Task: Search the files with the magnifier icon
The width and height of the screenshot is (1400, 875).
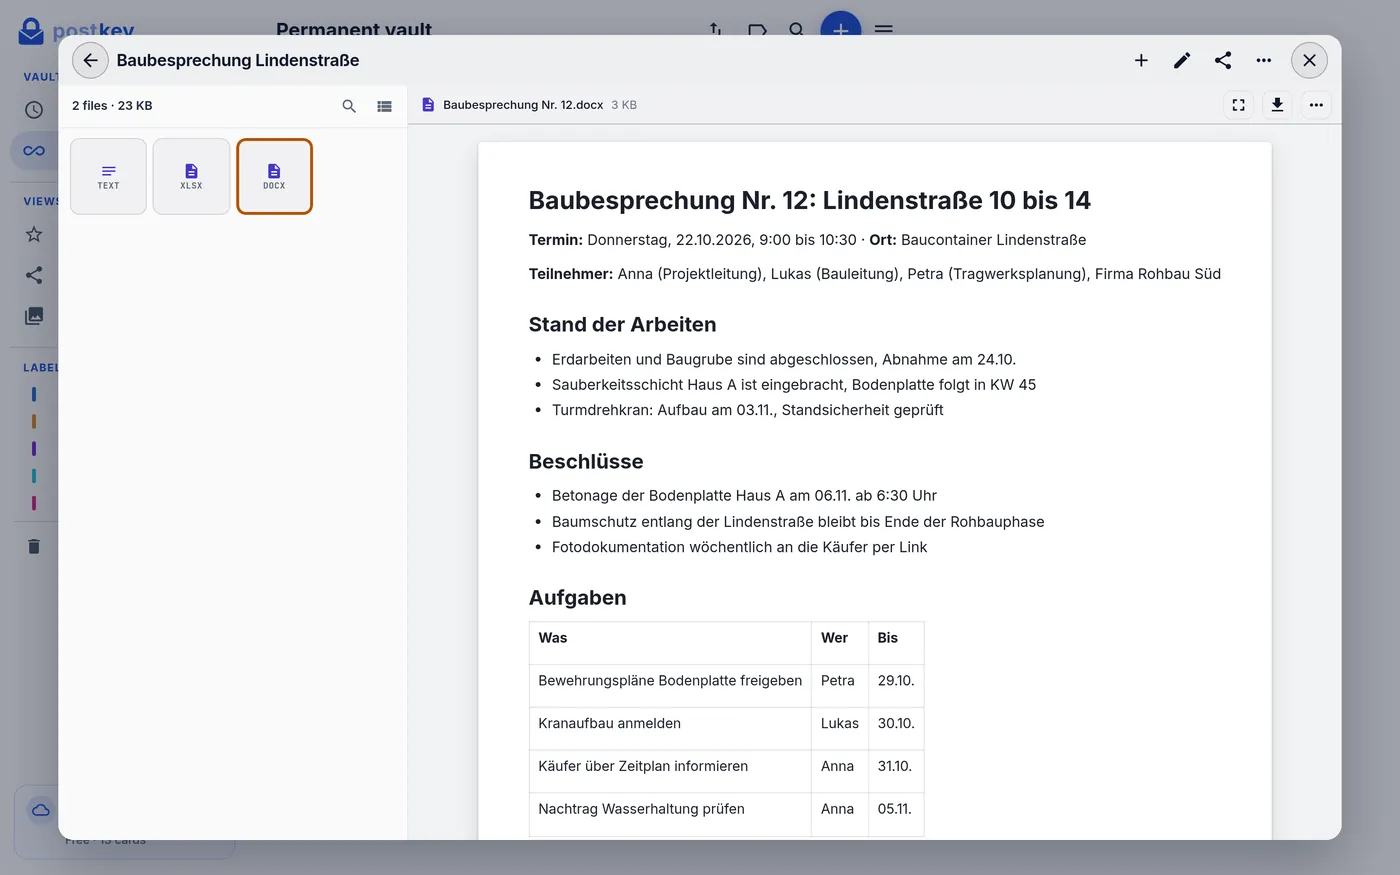Action: point(349,106)
